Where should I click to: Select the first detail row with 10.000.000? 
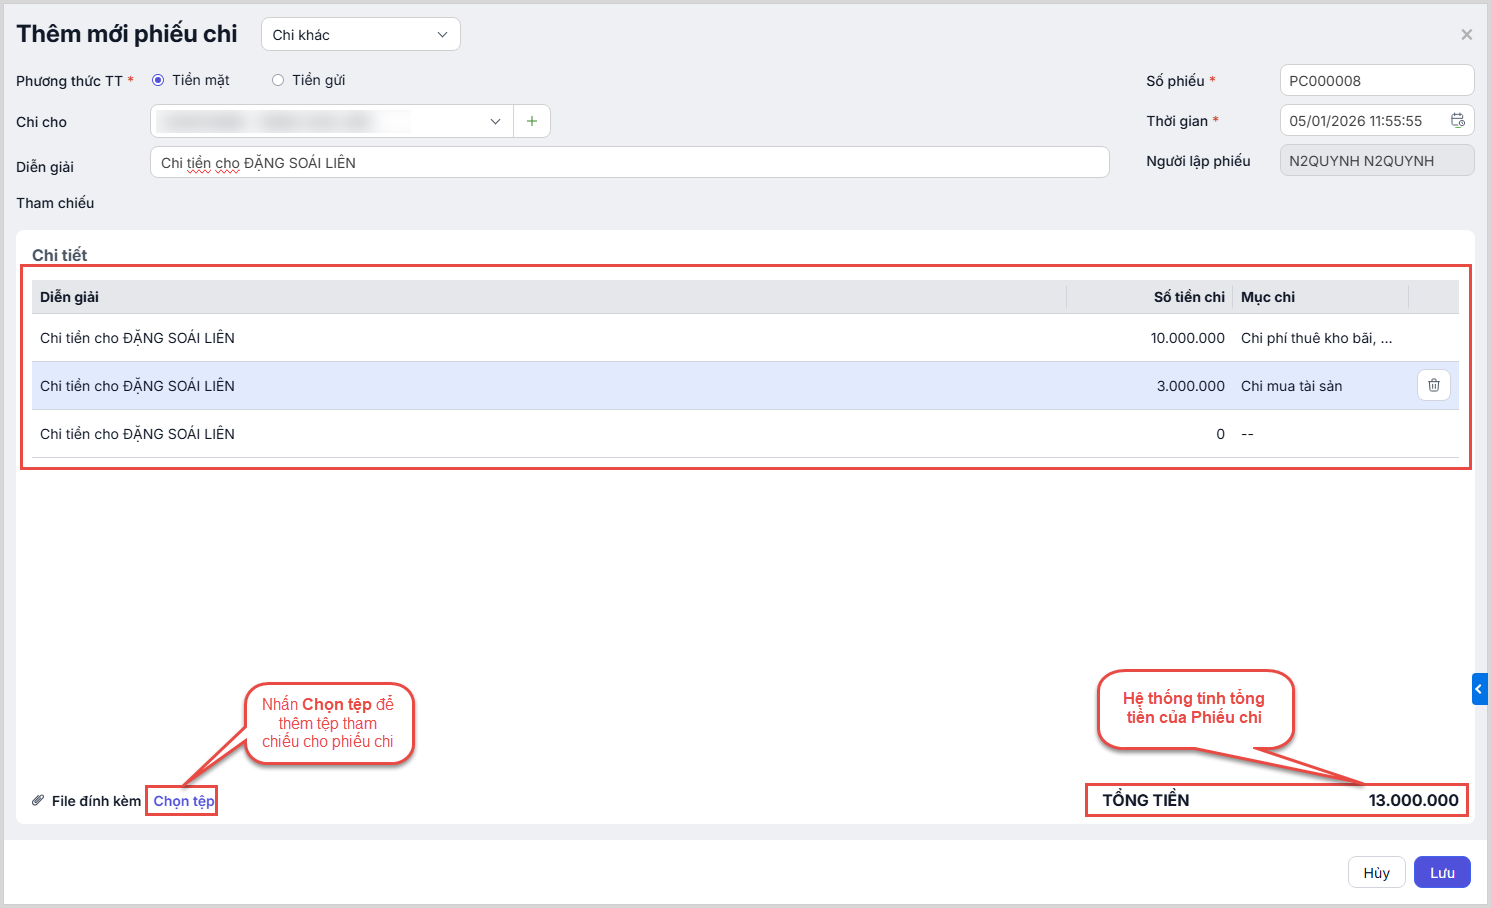coord(600,338)
